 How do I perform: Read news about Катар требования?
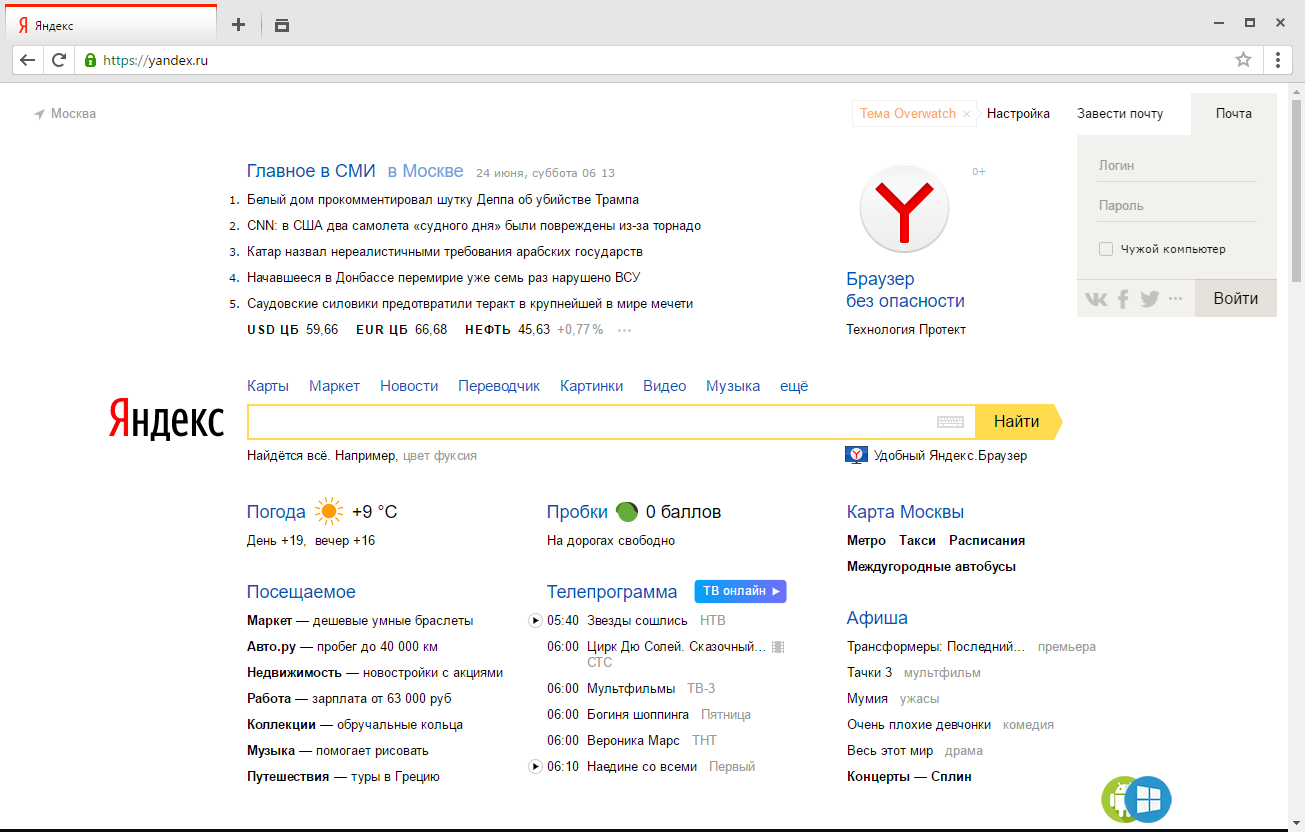pos(445,252)
